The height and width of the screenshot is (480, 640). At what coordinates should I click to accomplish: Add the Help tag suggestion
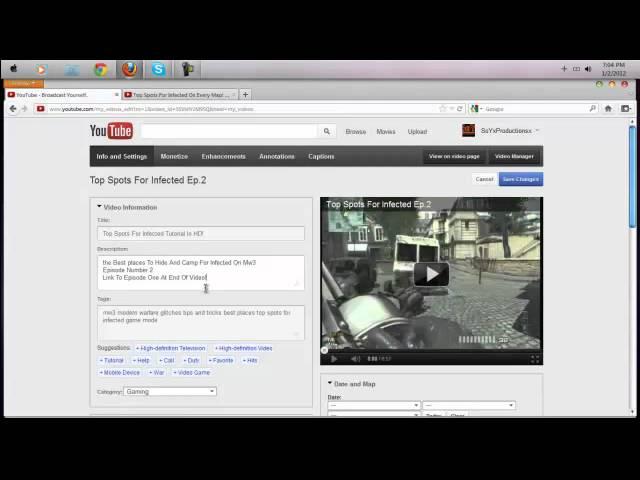tap(141, 360)
